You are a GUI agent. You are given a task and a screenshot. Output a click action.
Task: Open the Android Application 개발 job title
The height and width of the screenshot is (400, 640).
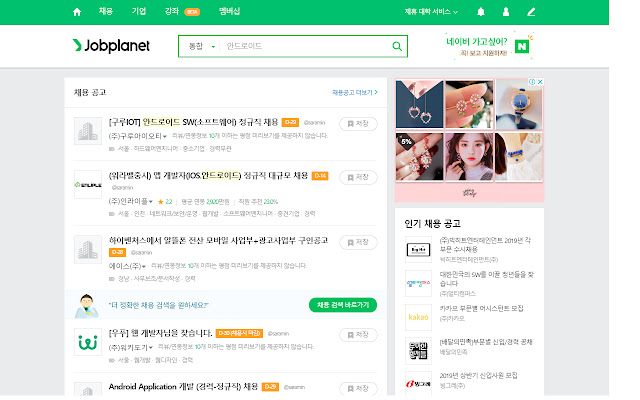click(x=183, y=387)
